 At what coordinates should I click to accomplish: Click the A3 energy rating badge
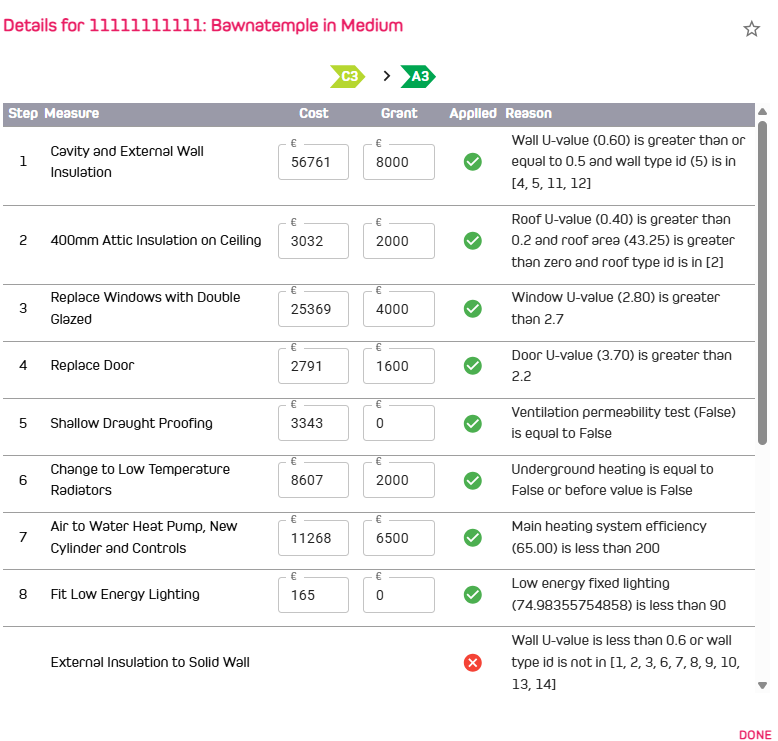coord(418,76)
